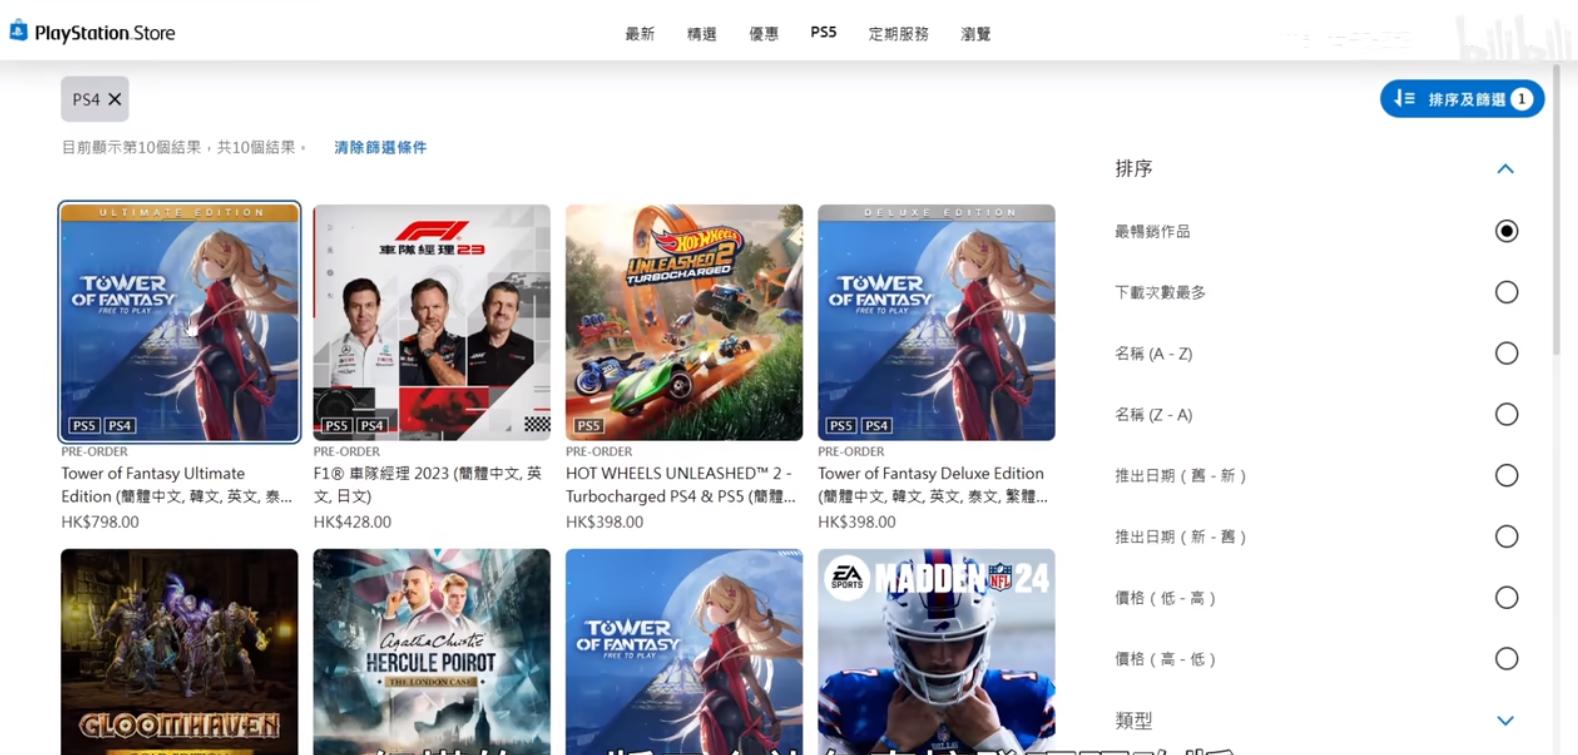
Task: Click the 類型 section heading
Action: pyautogui.click(x=1134, y=720)
